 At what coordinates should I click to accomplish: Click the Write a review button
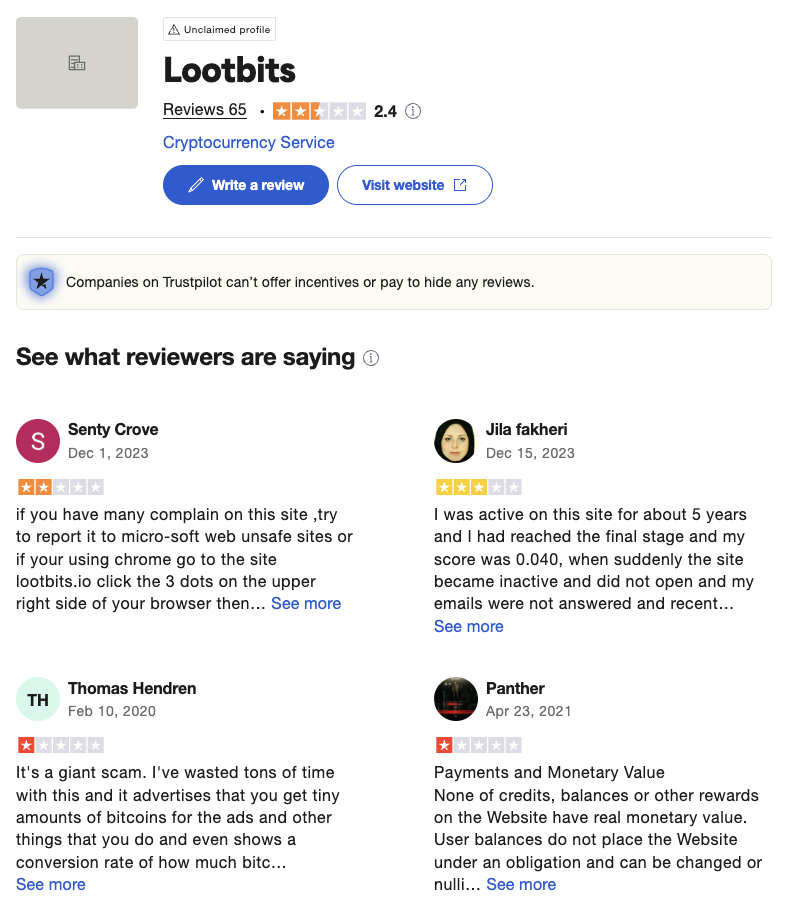246,185
